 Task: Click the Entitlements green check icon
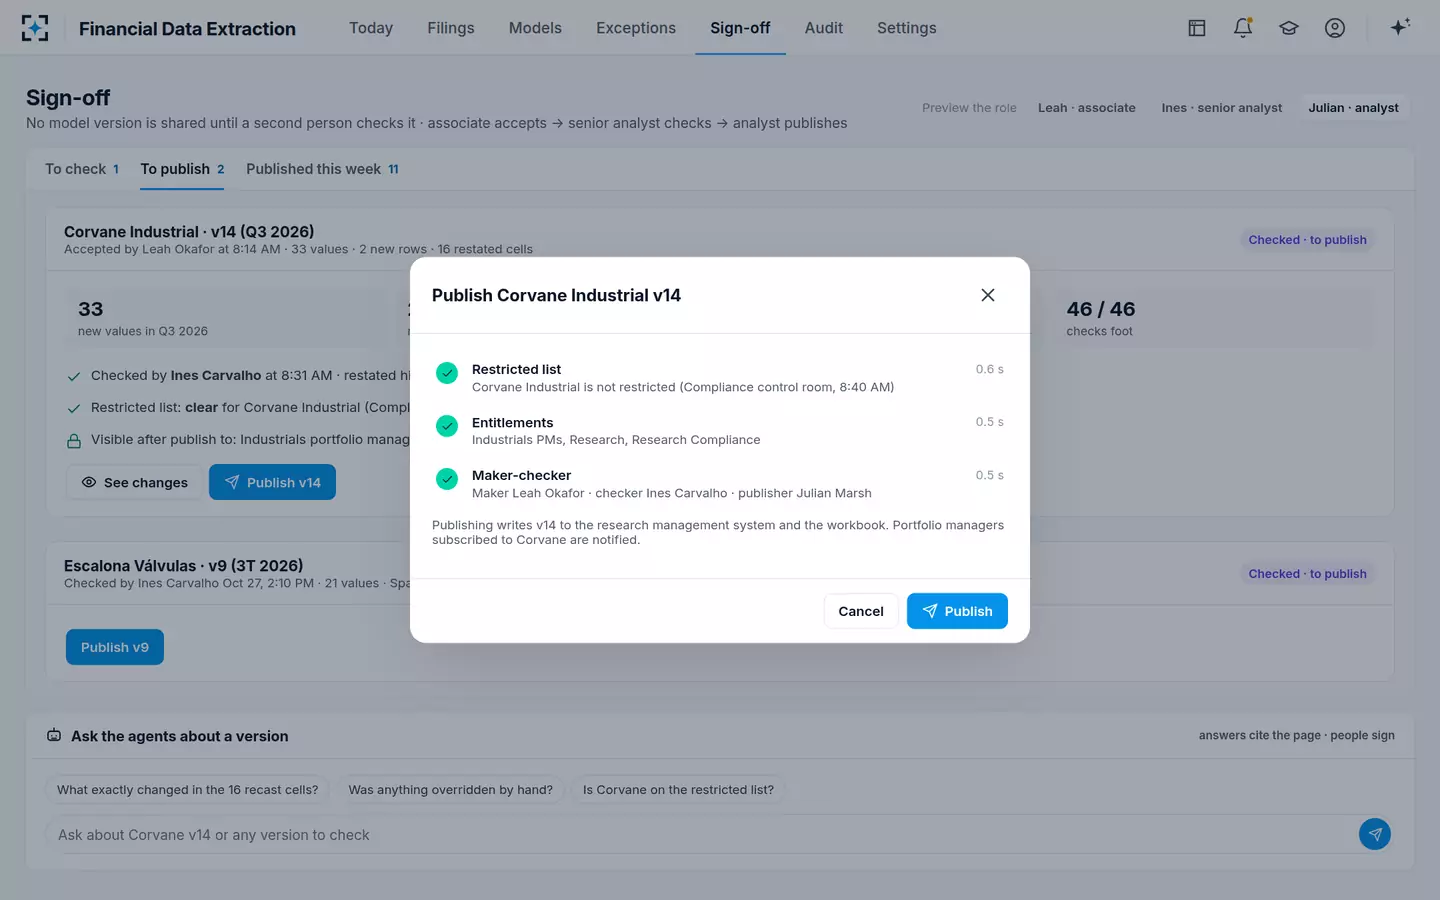[447, 426]
